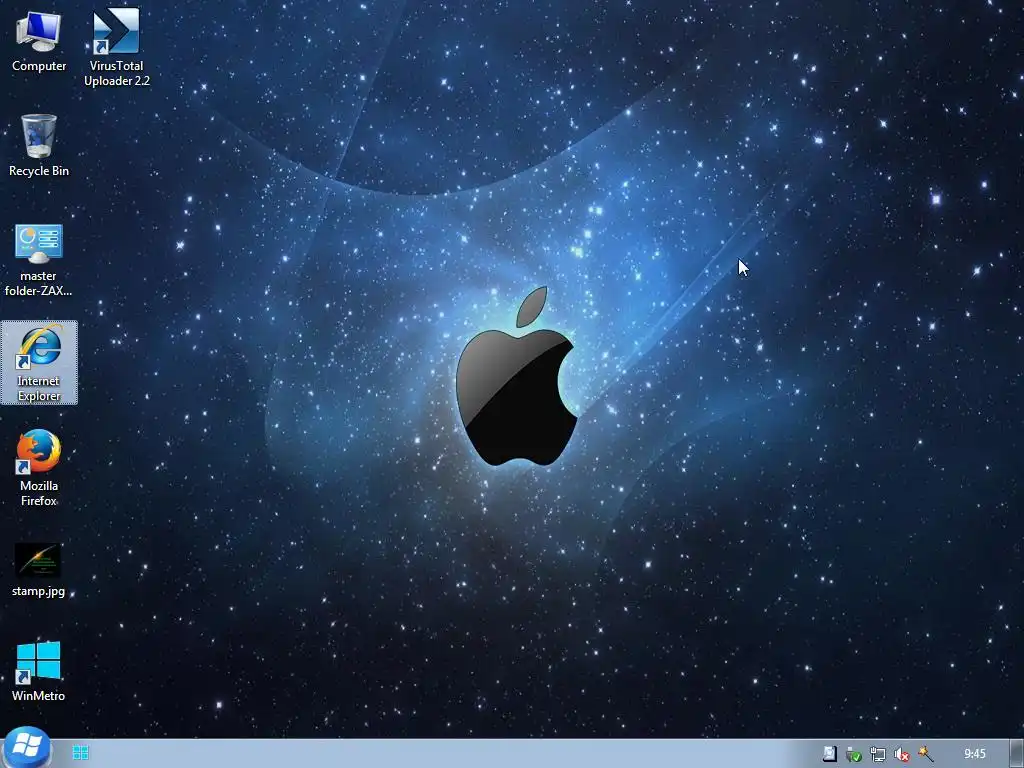Click the Internet Explorer desktop shortcut
This screenshot has width=1024, height=768.
39,363
